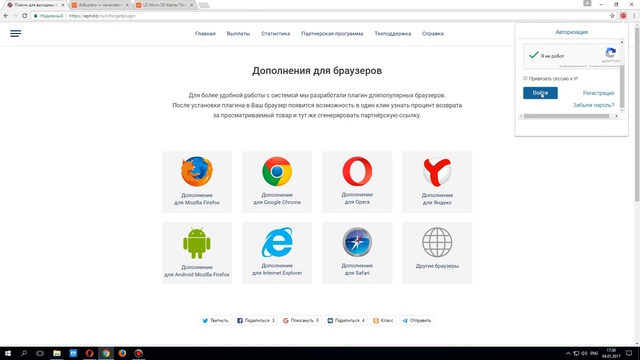The width and height of the screenshot is (640, 360).
Task: Open the hamburger menu icon
Action: pyautogui.click(x=16, y=33)
